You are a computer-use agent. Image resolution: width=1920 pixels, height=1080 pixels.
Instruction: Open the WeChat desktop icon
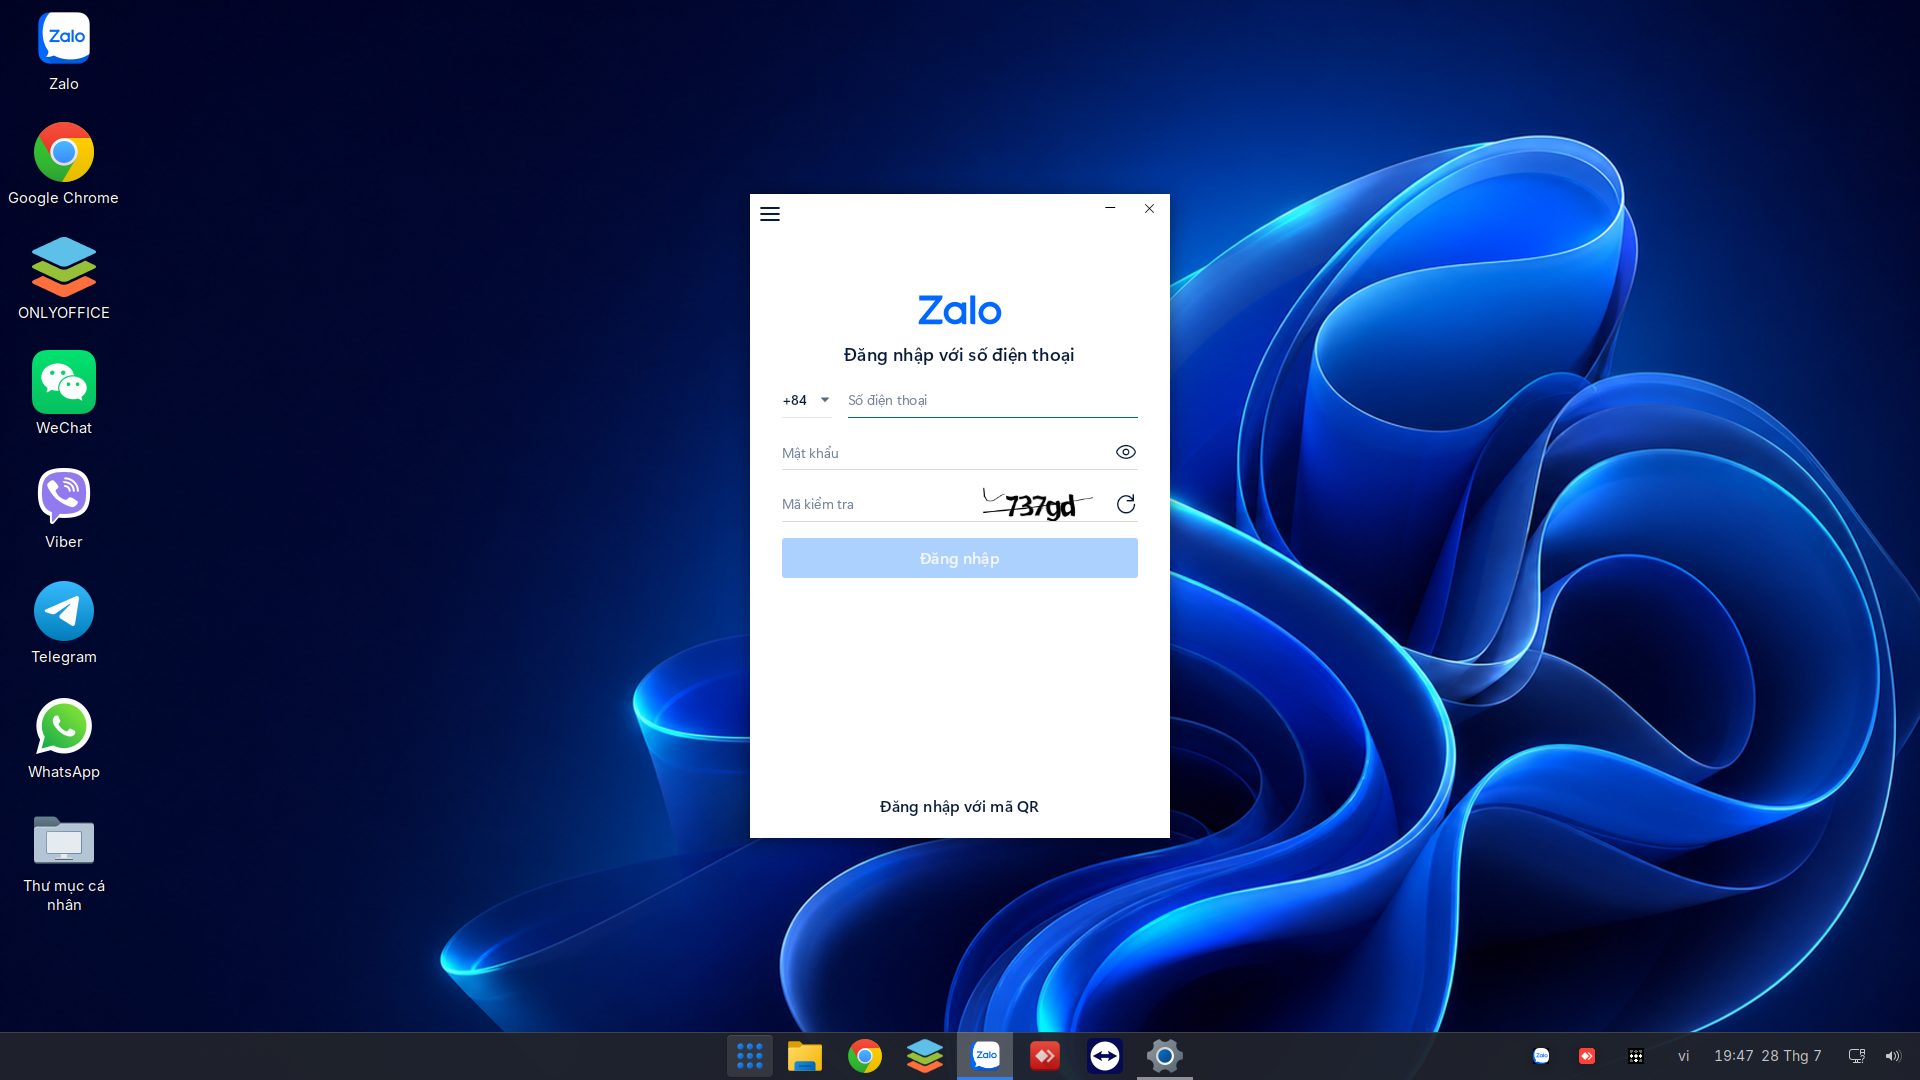[64, 392]
